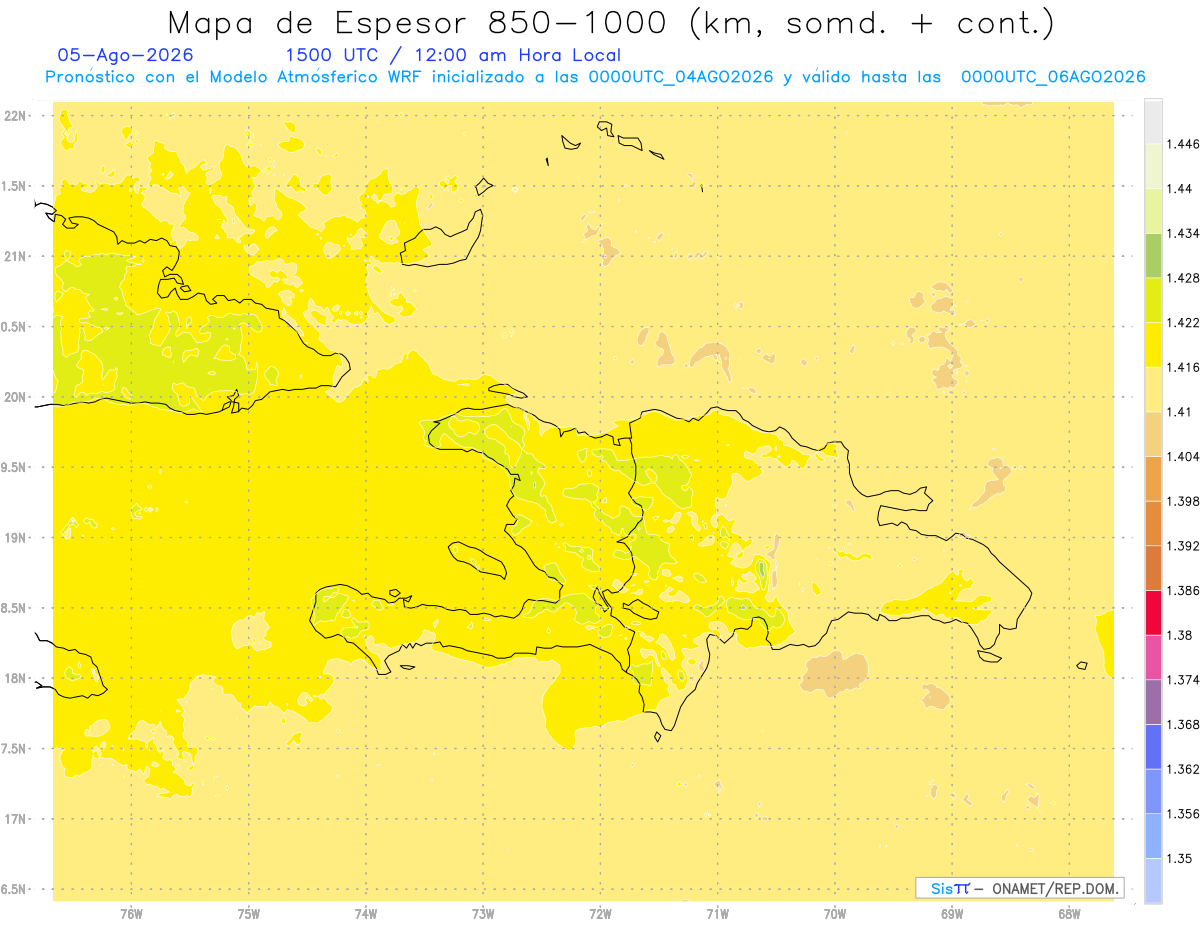
Task: Click the legend value 1.35
Action: [x=1178, y=858]
